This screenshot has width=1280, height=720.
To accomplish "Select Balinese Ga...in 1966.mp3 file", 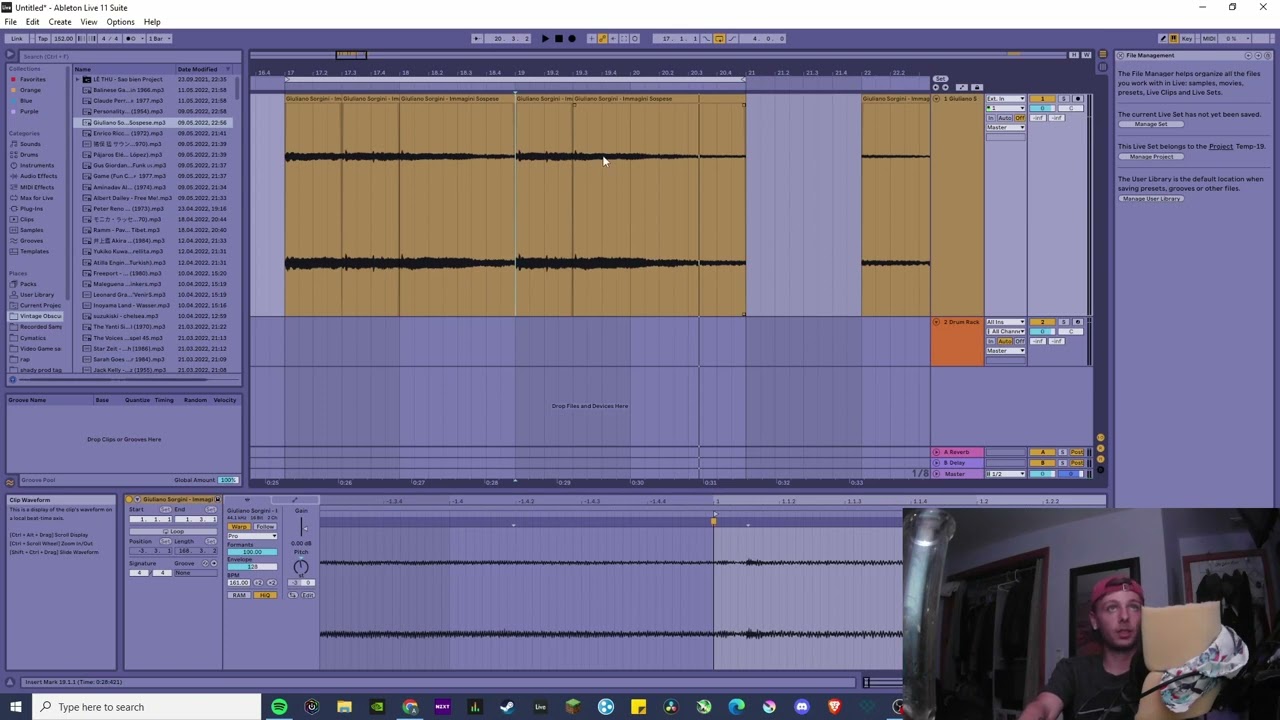I will 128,90.
